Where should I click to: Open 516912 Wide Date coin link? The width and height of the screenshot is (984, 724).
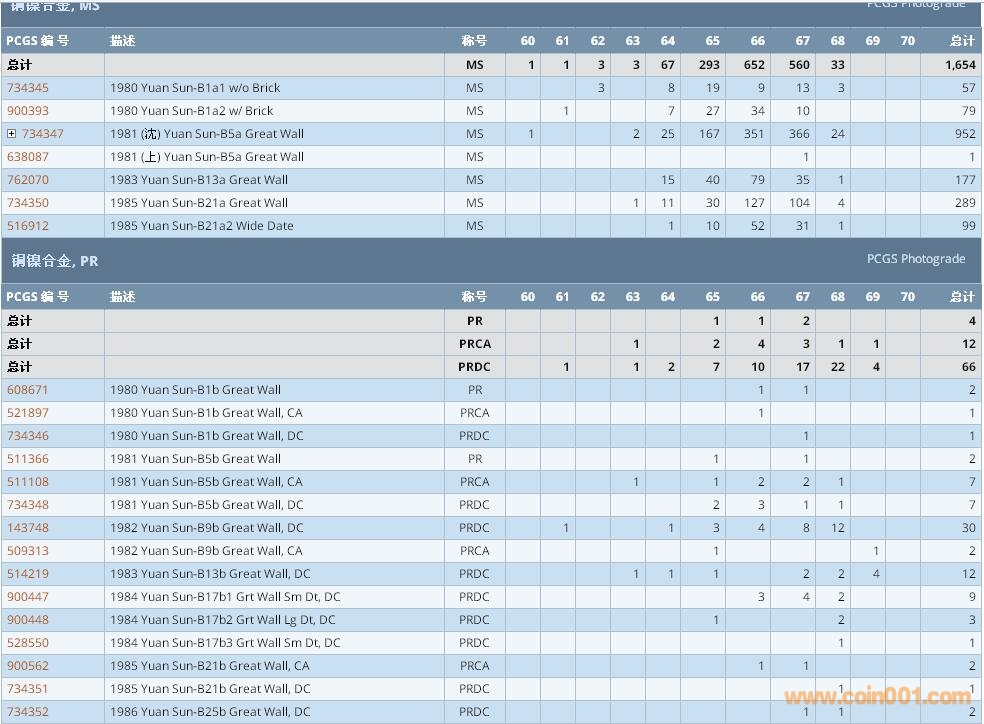(27, 226)
